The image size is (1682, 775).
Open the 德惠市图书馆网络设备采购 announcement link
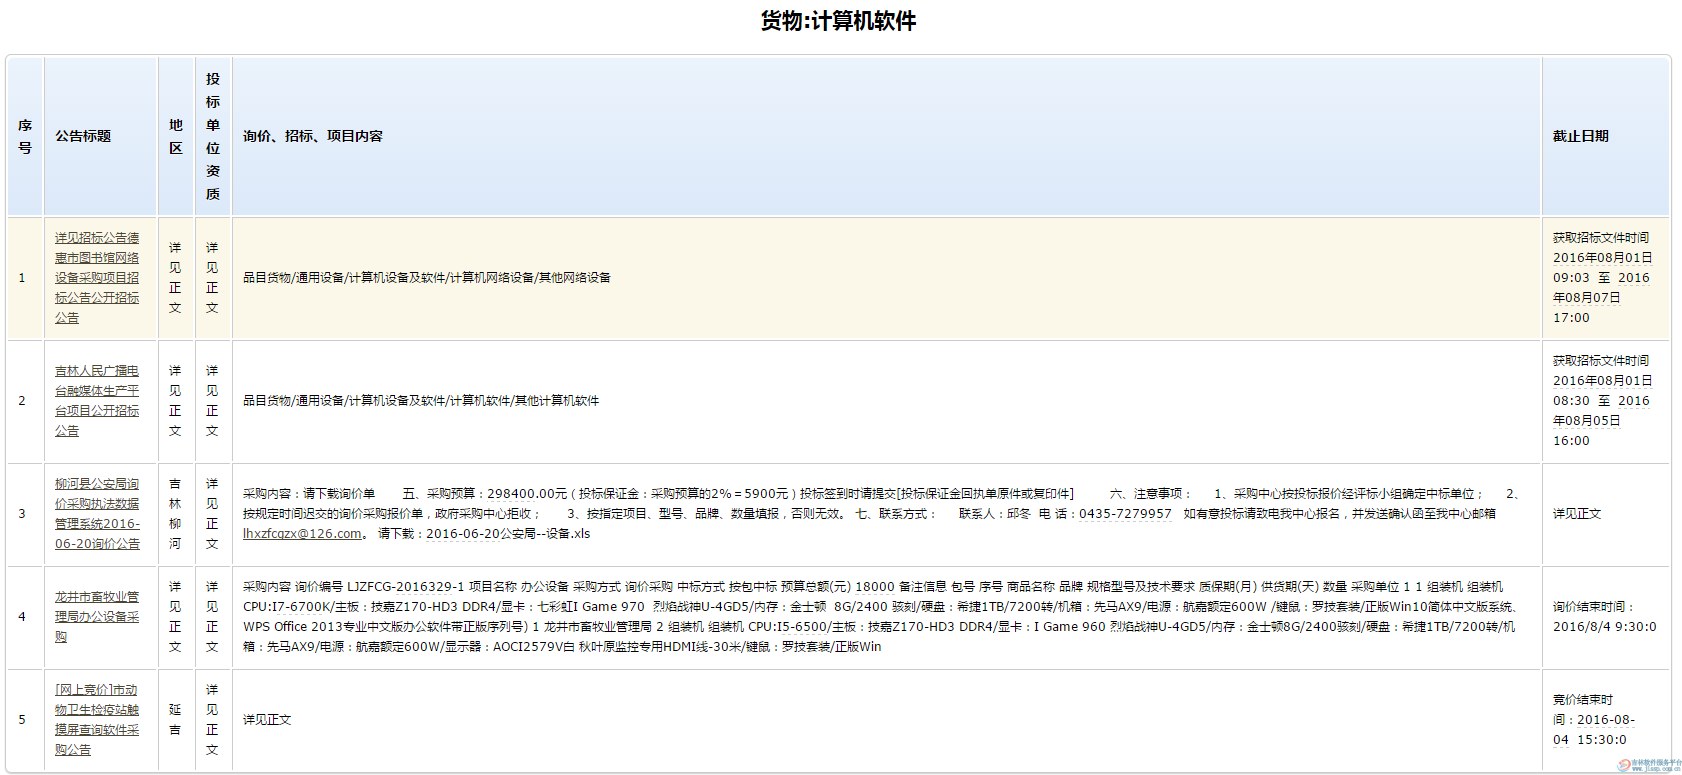(97, 278)
